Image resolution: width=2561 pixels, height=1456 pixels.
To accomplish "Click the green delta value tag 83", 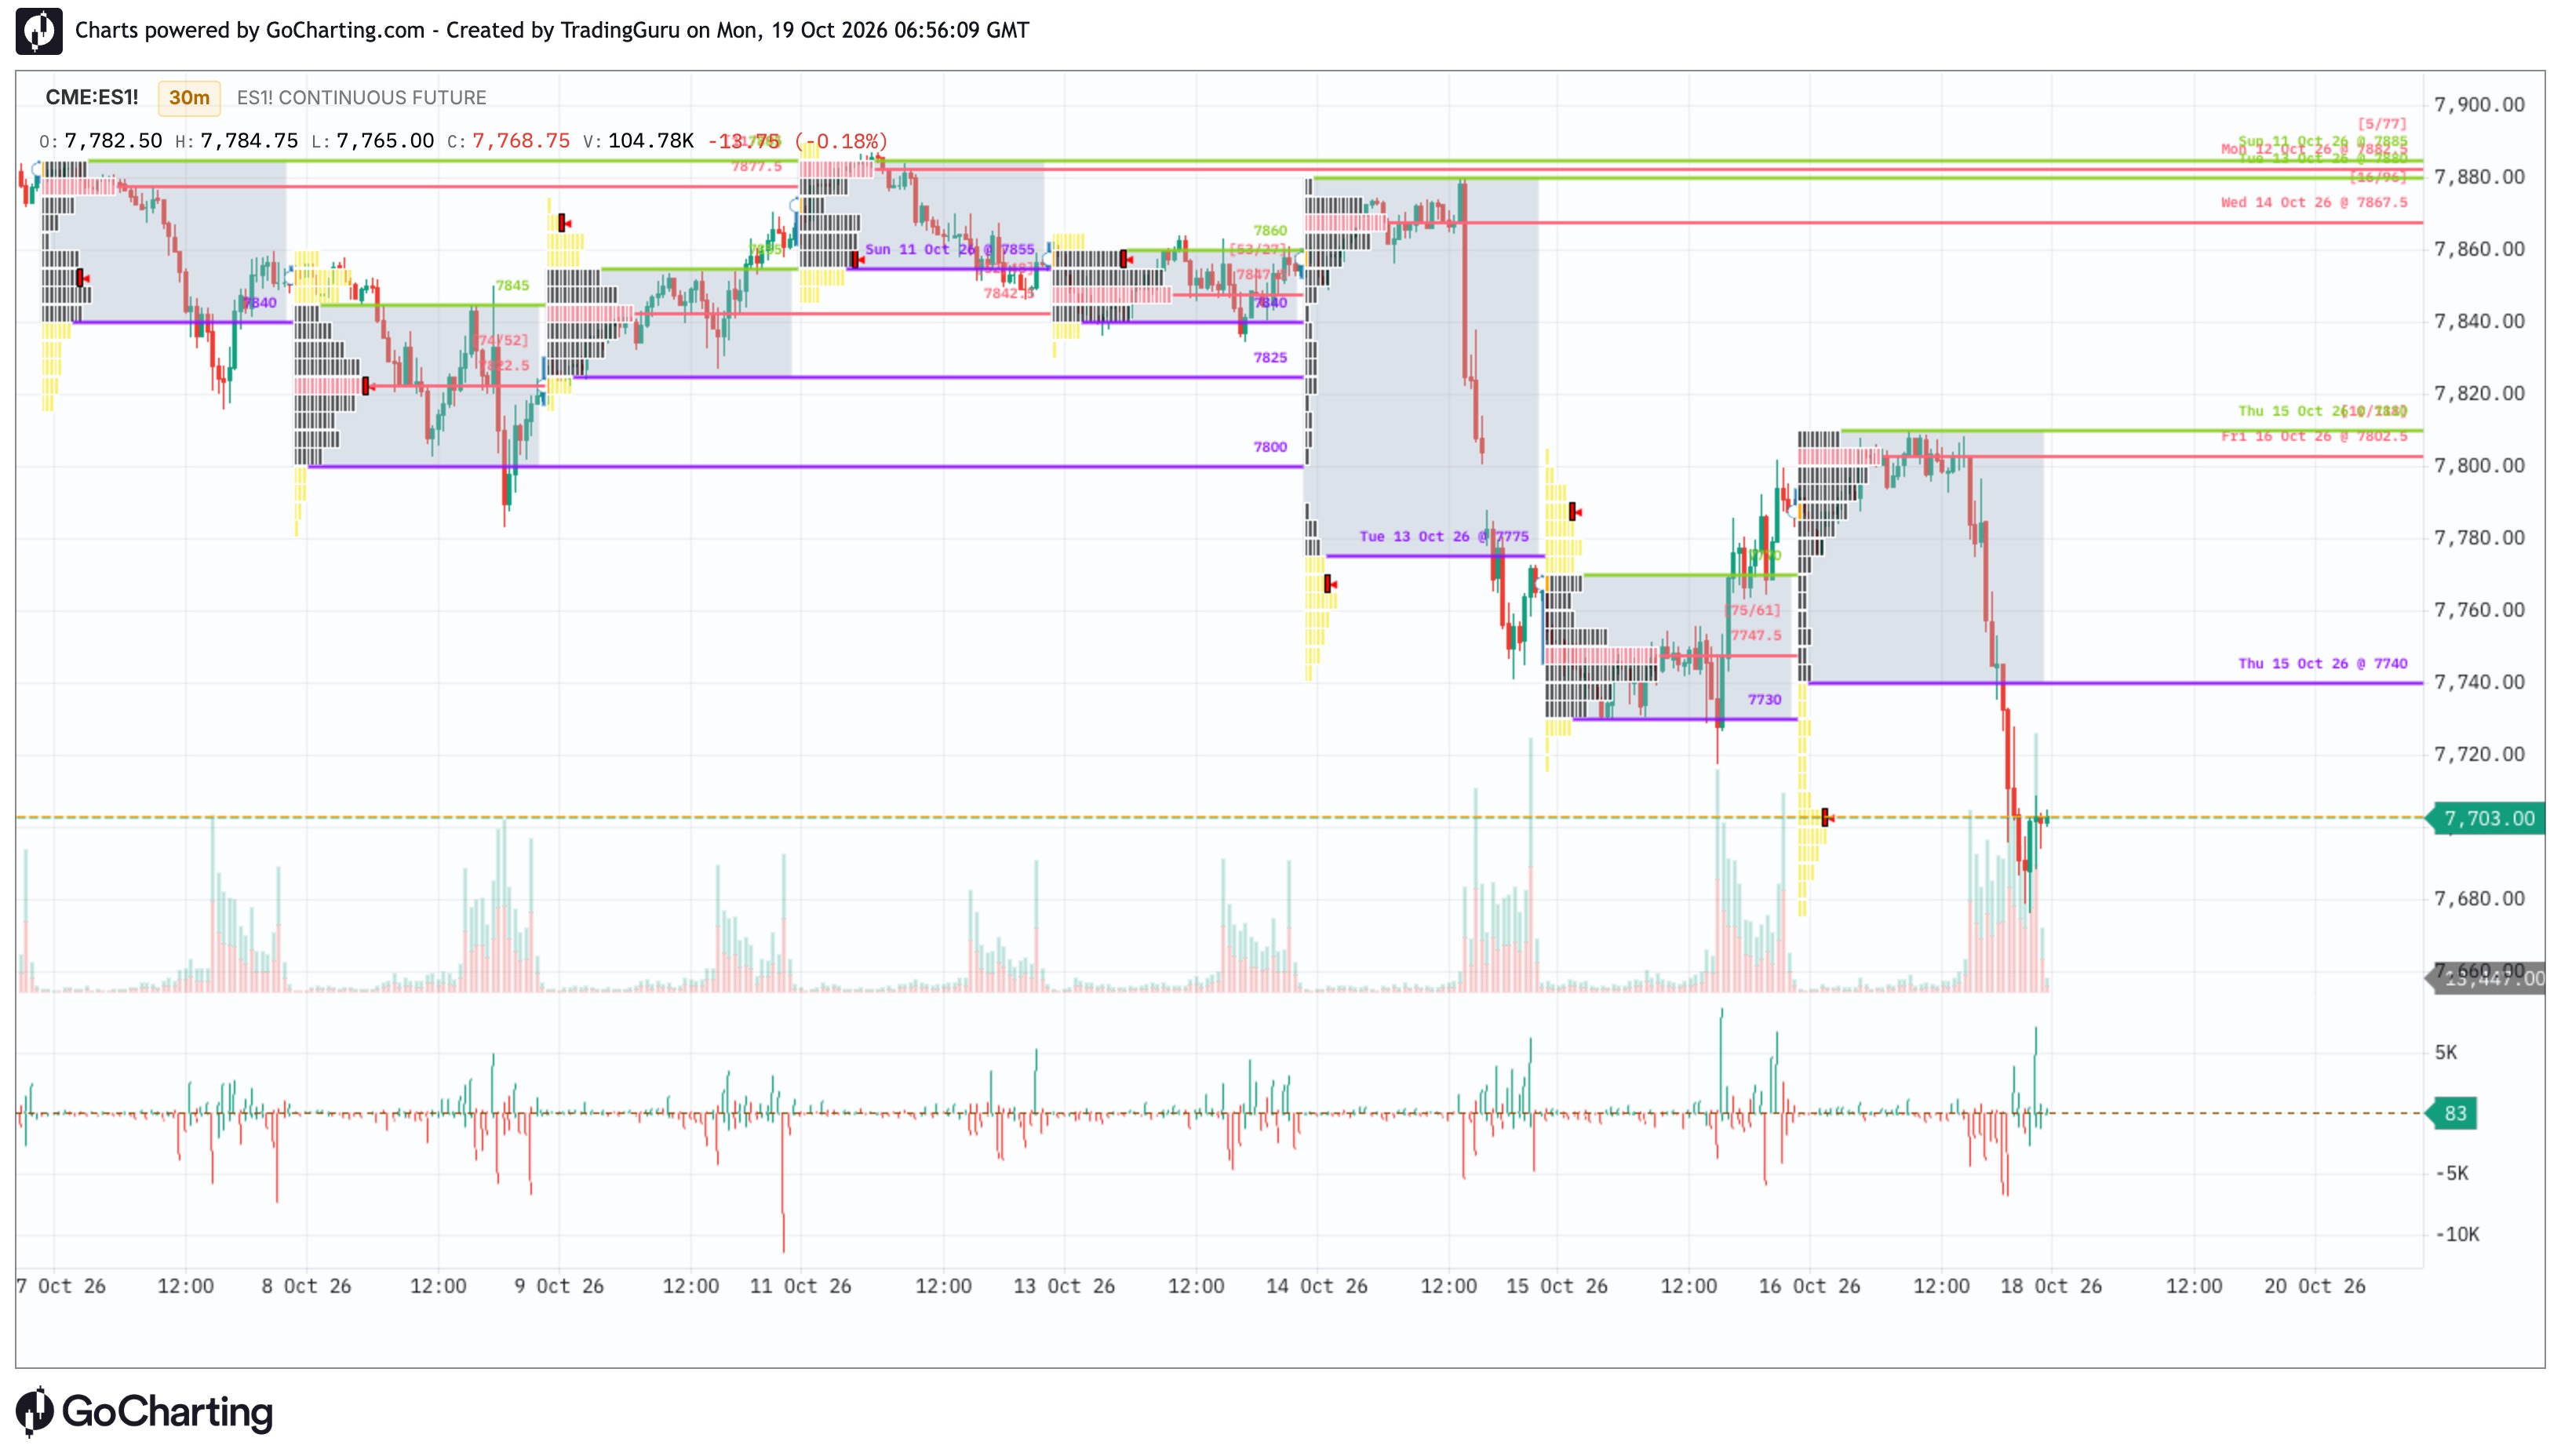I will click(2454, 1113).
